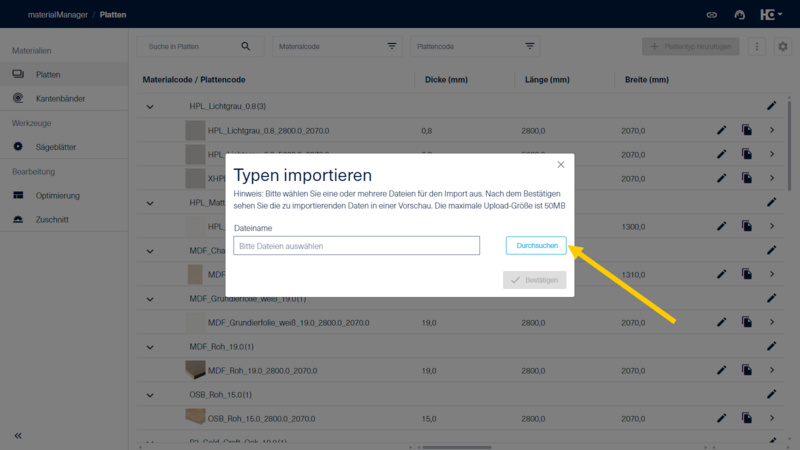Open Kantenbänder in the sidebar
The width and height of the screenshot is (800, 450).
(62, 98)
